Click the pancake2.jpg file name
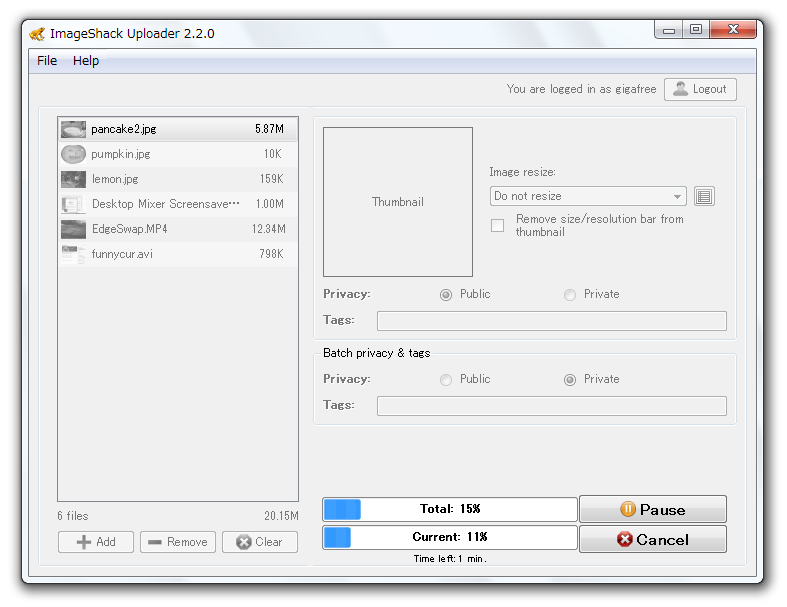Image resolution: width=787 pixels, height=607 pixels. click(123, 129)
